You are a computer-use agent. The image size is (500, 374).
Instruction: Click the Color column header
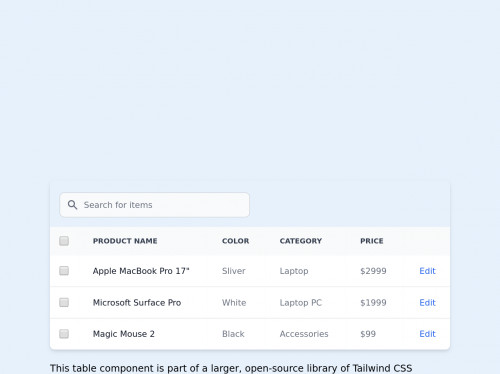pyautogui.click(x=236, y=241)
